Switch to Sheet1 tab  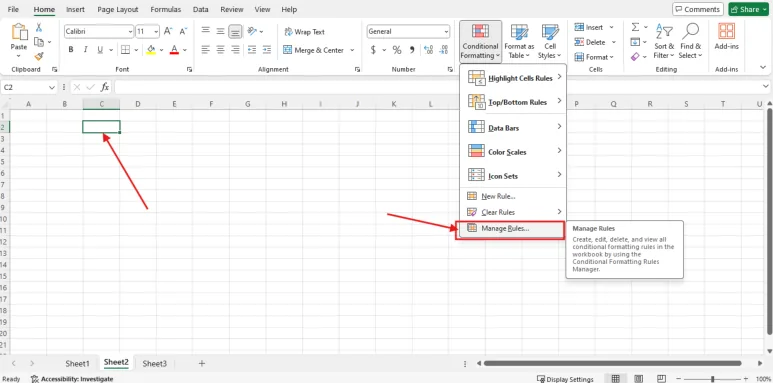pyautogui.click(x=78, y=364)
